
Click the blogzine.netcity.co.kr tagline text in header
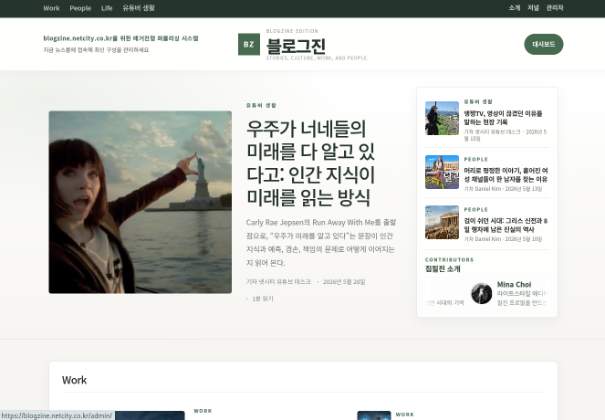pos(121,38)
